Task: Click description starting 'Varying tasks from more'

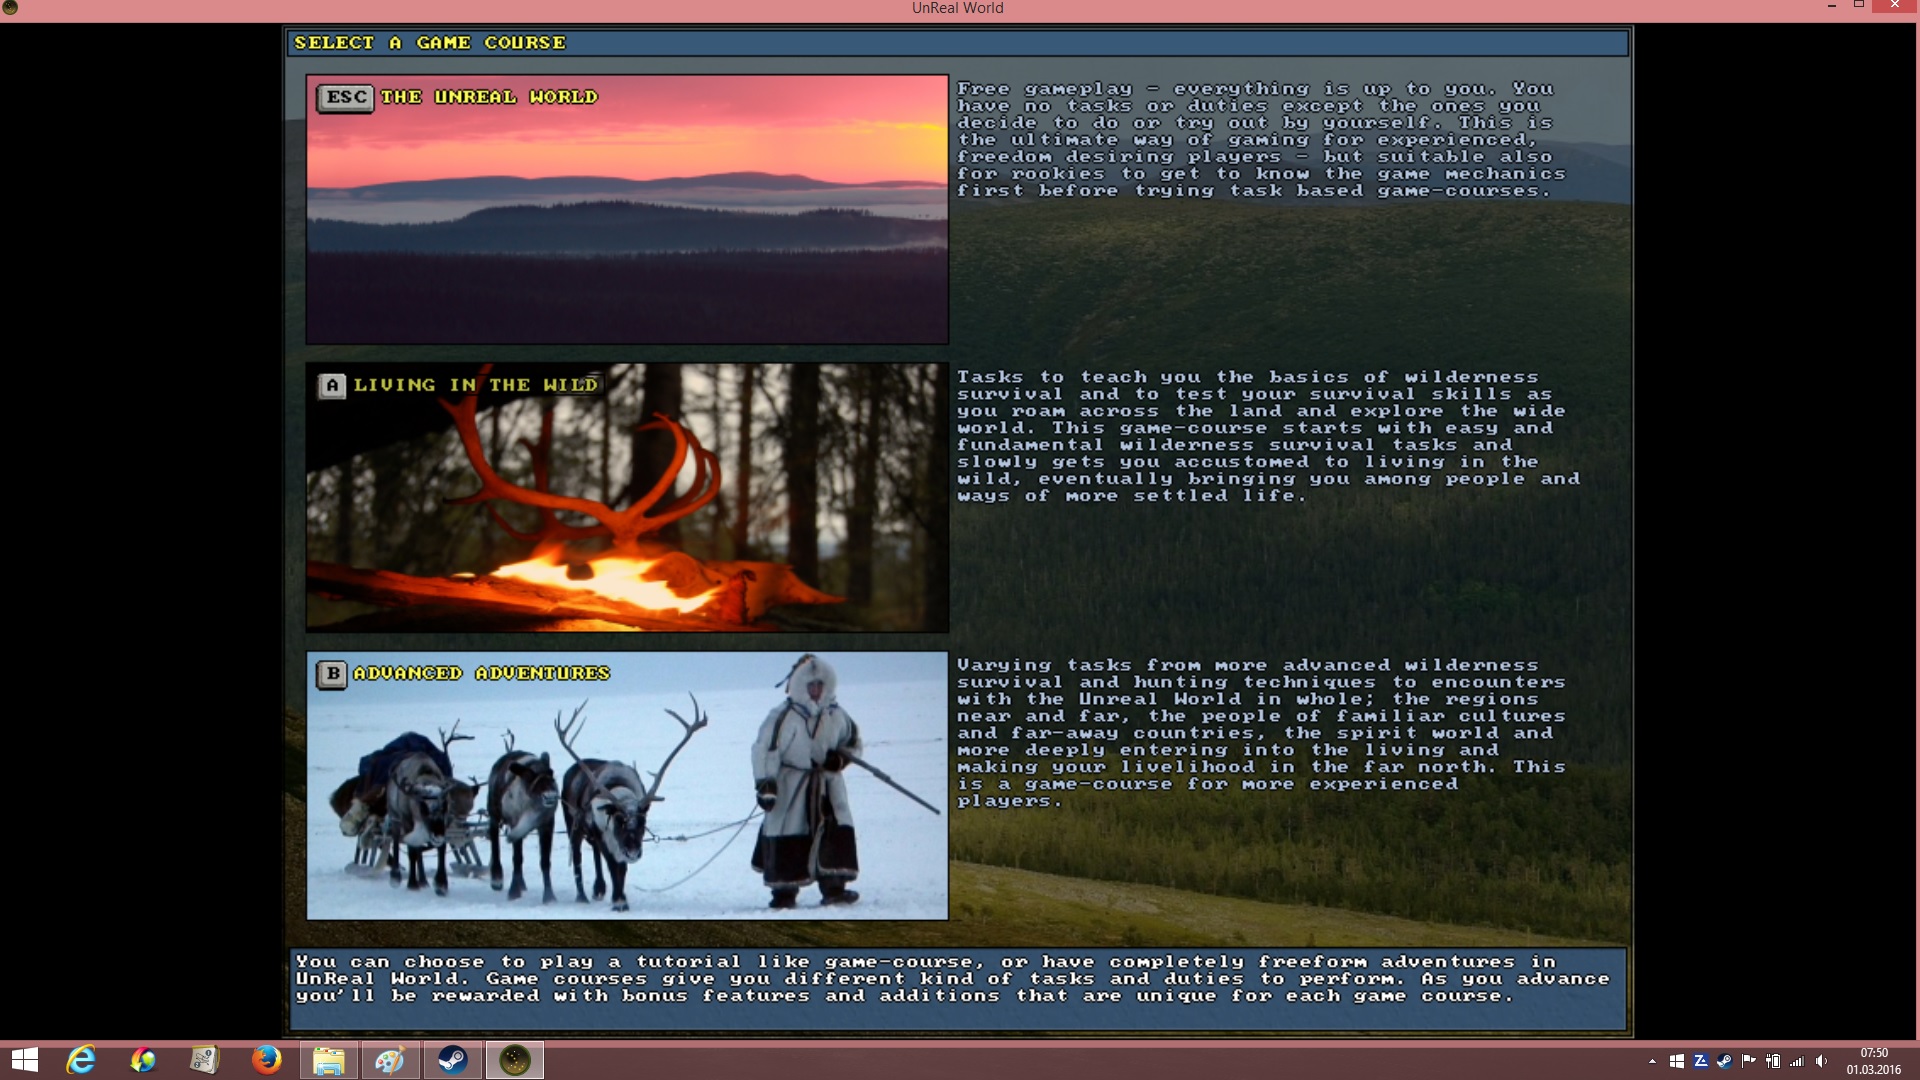Action: 1260,733
